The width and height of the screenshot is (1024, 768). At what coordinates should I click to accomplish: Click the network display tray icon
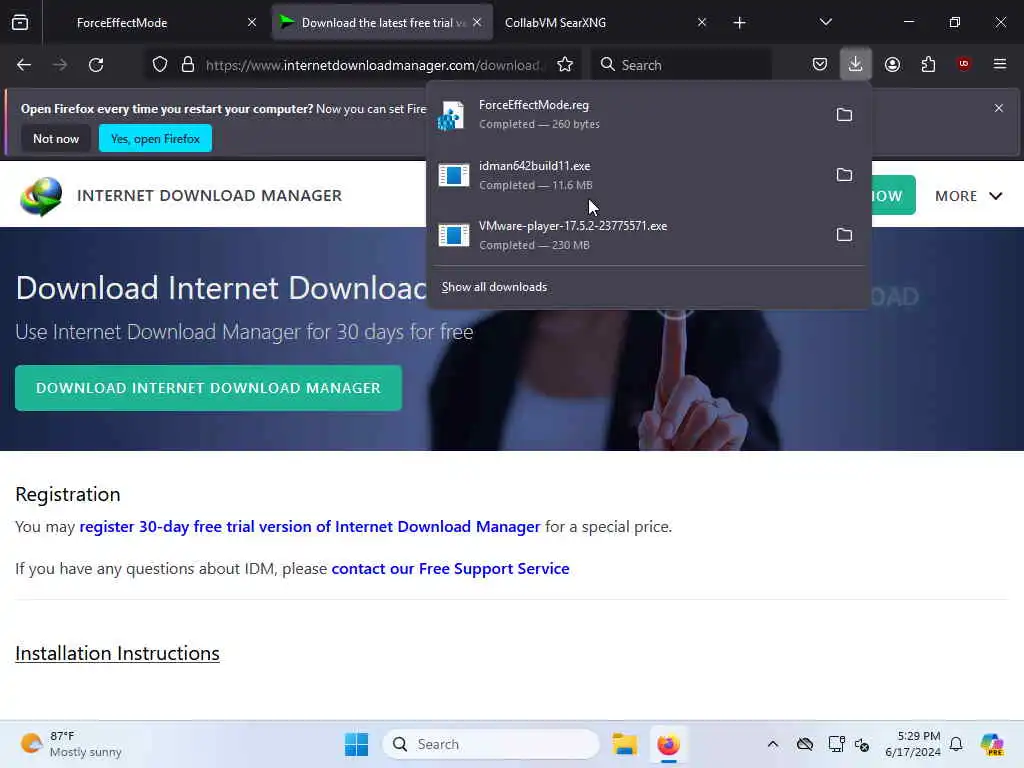pos(836,744)
